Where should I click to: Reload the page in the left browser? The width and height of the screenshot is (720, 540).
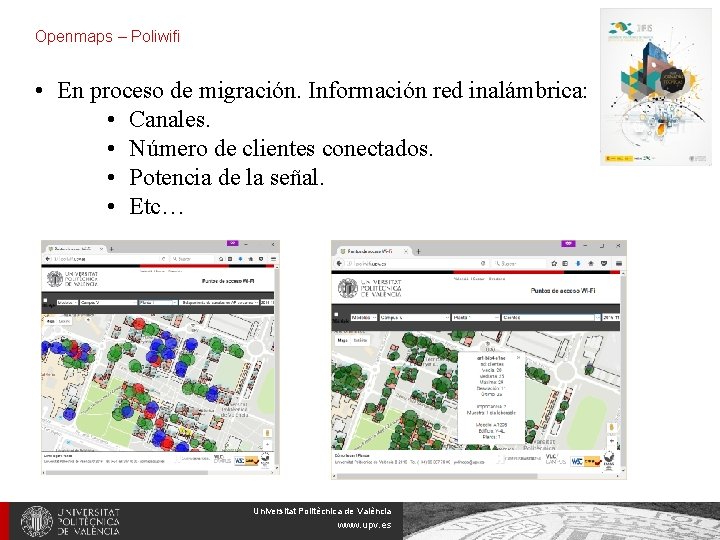point(163,259)
